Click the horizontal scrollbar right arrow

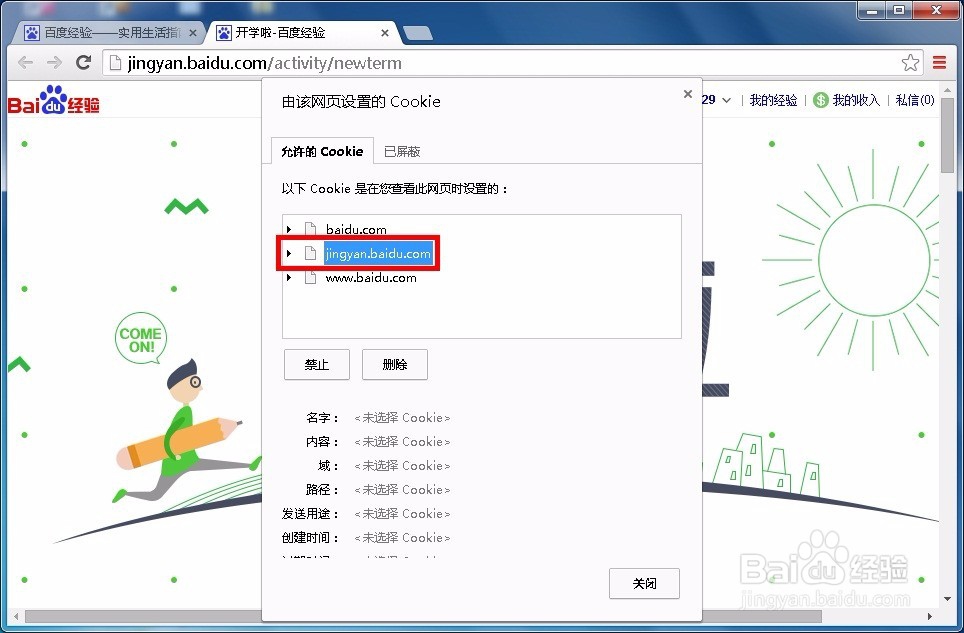(930, 616)
